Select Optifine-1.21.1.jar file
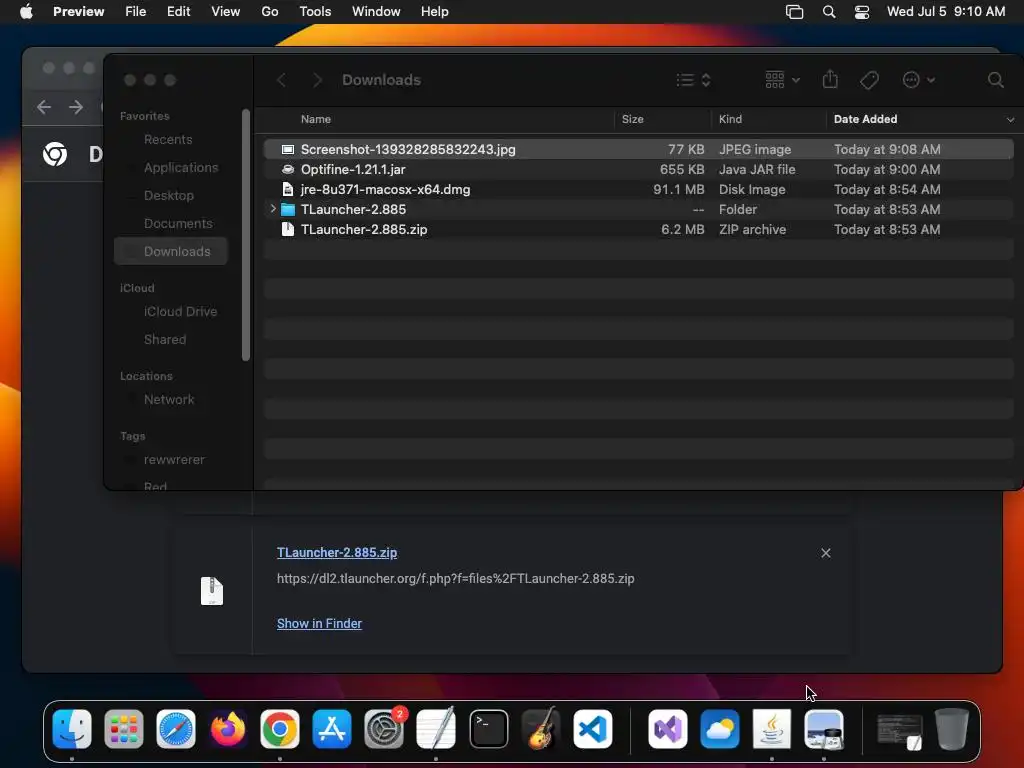Viewport: 1024px width, 768px height. 639,170
